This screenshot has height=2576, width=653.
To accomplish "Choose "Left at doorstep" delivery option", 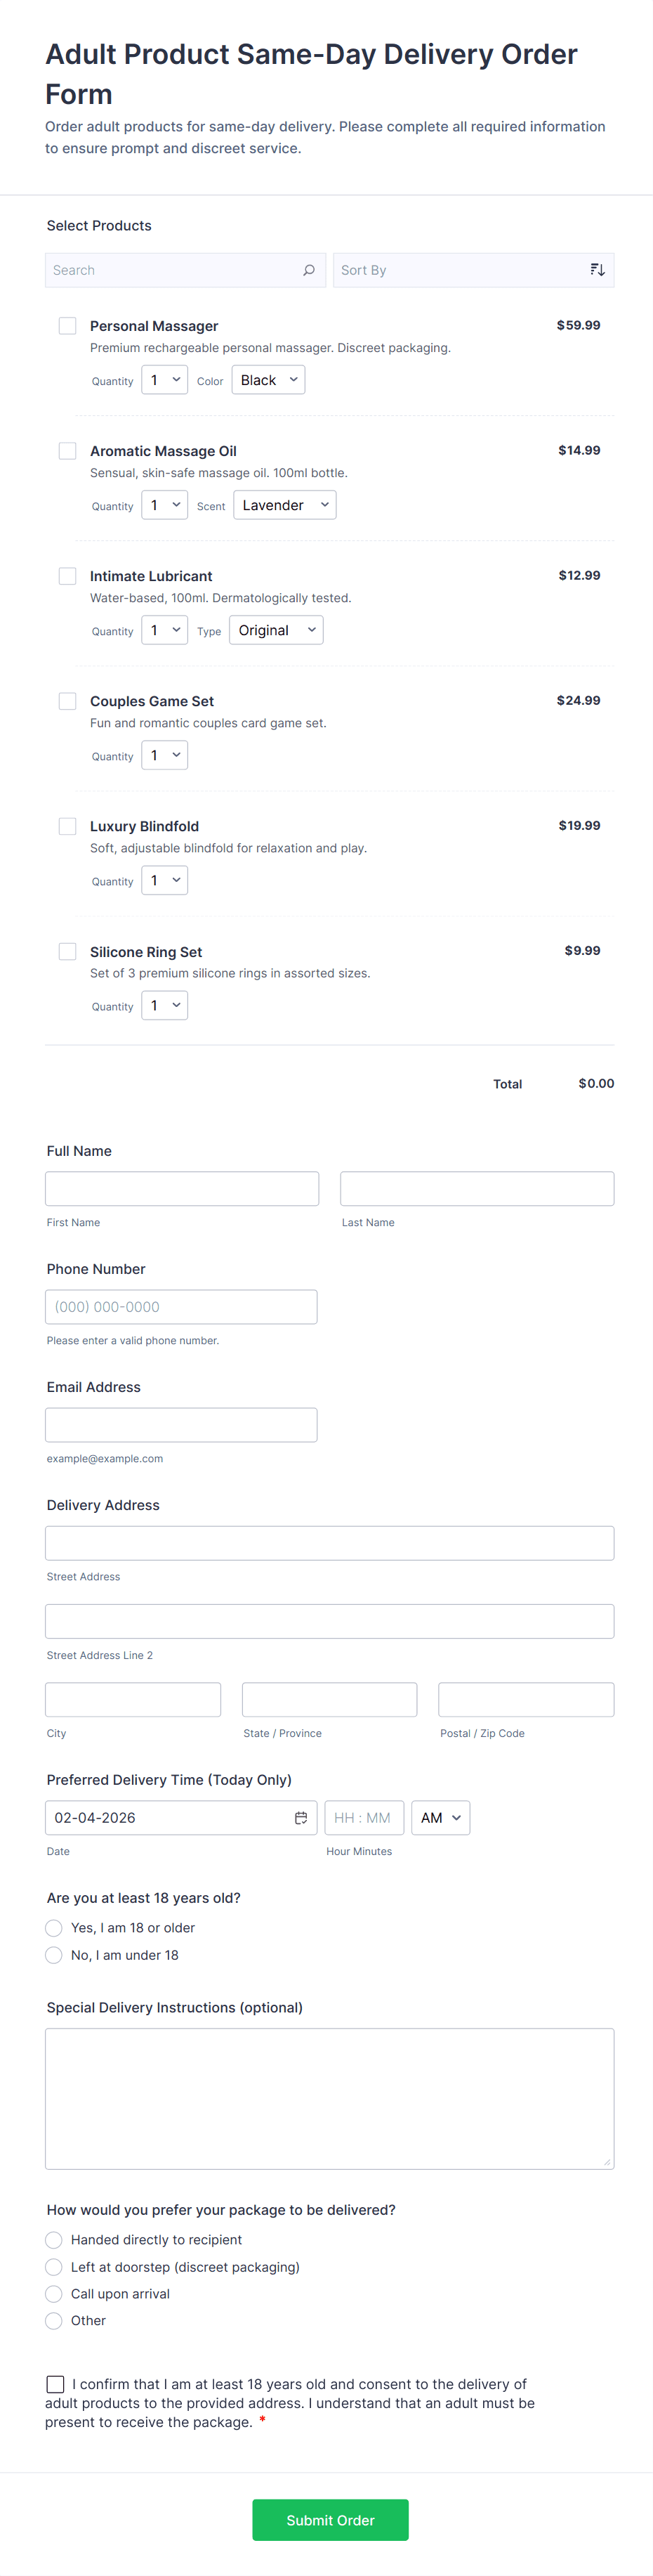I will coord(54,2267).
